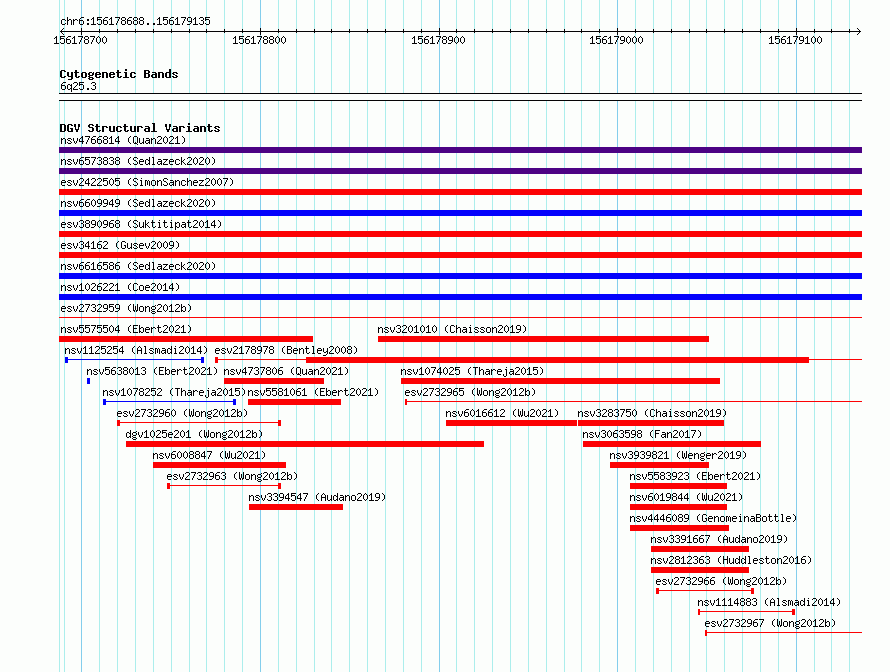The image size is (890, 672).
Task: Click esv2178978 (Bentley2008) label
Action: (286, 350)
